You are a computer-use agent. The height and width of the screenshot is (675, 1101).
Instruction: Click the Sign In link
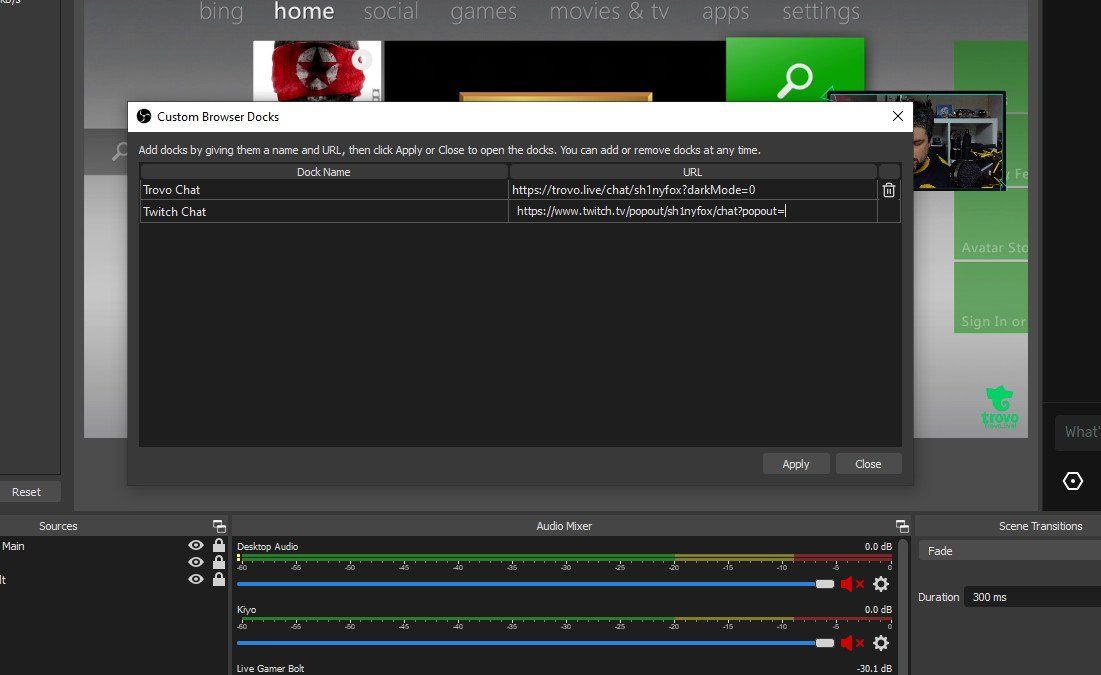992,321
